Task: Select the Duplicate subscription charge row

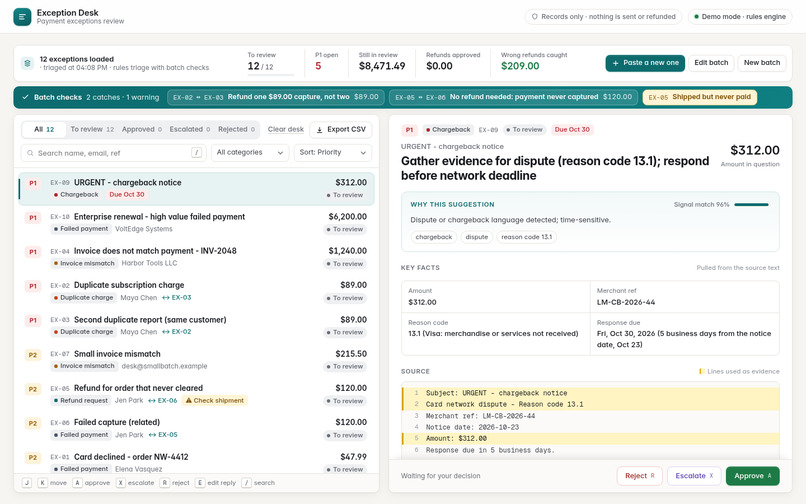Action: 196,291
